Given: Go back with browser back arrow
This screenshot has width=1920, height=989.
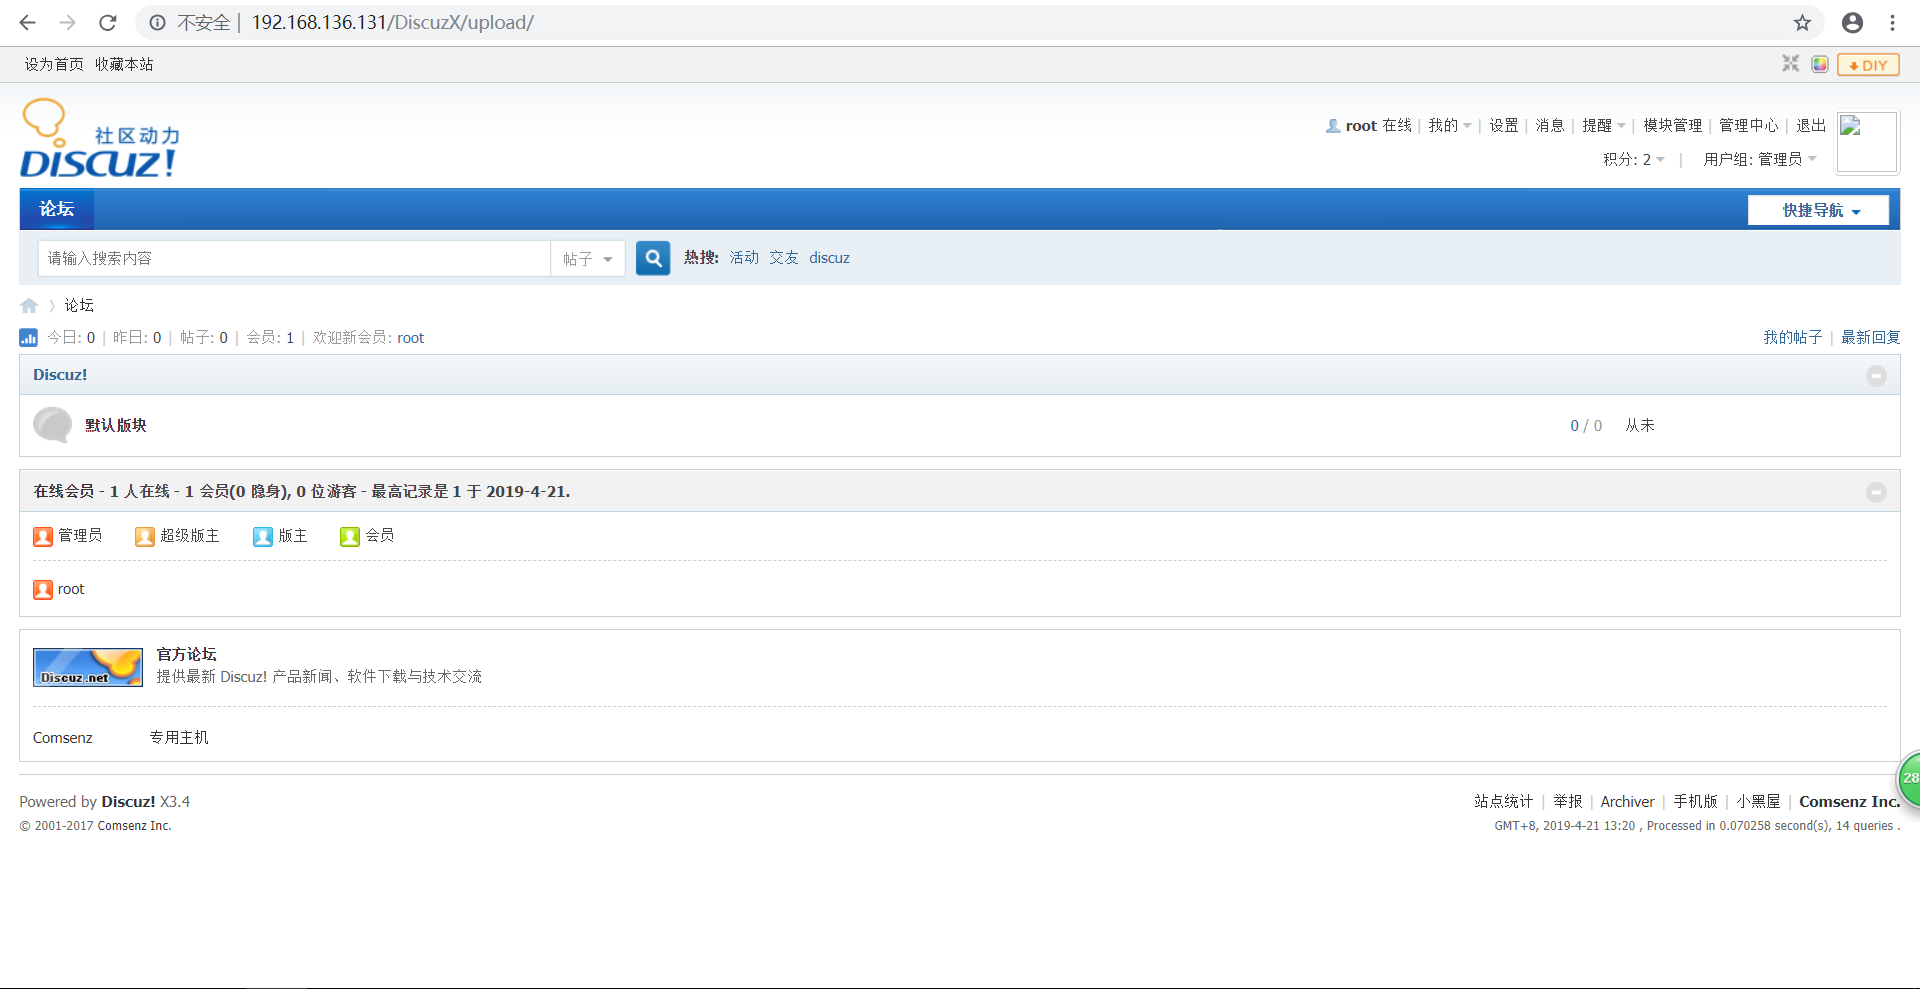Looking at the screenshot, I should click(x=28, y=22).
